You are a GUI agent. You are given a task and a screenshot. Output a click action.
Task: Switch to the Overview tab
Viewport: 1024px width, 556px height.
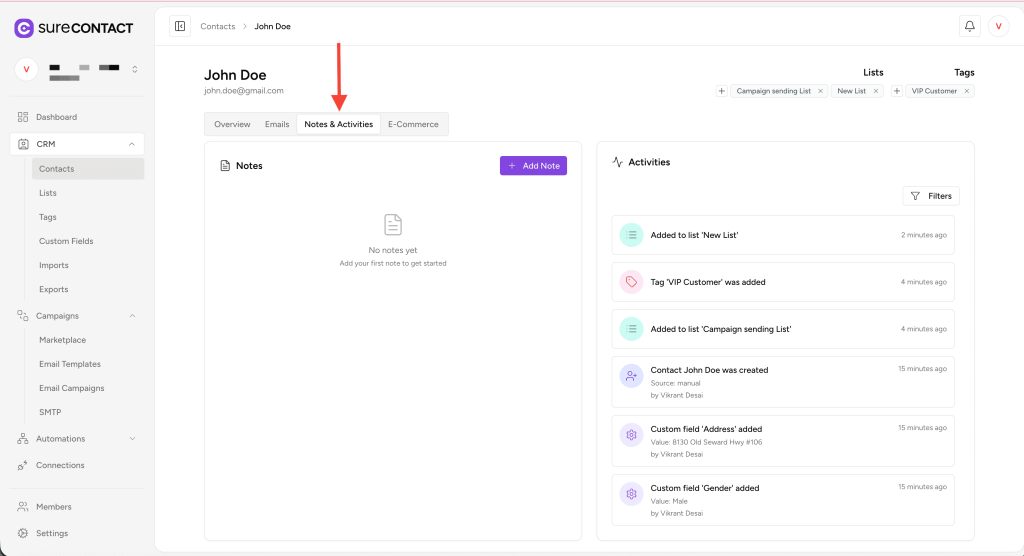click(x=232, y=124)
